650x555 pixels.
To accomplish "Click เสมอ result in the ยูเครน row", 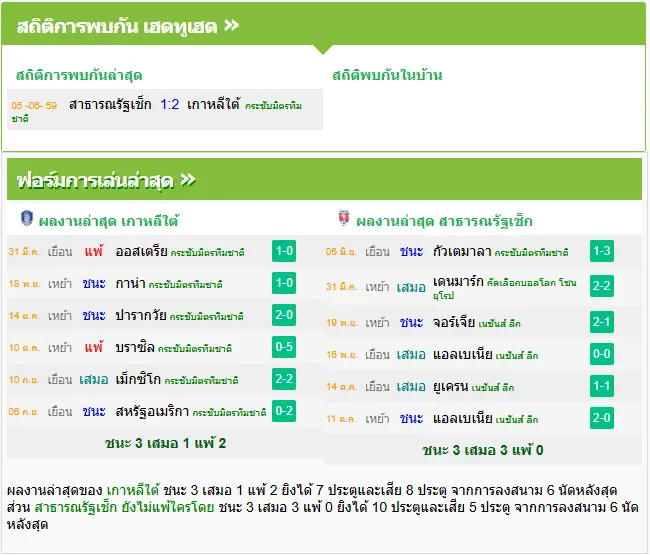I will tap(411, 387).
